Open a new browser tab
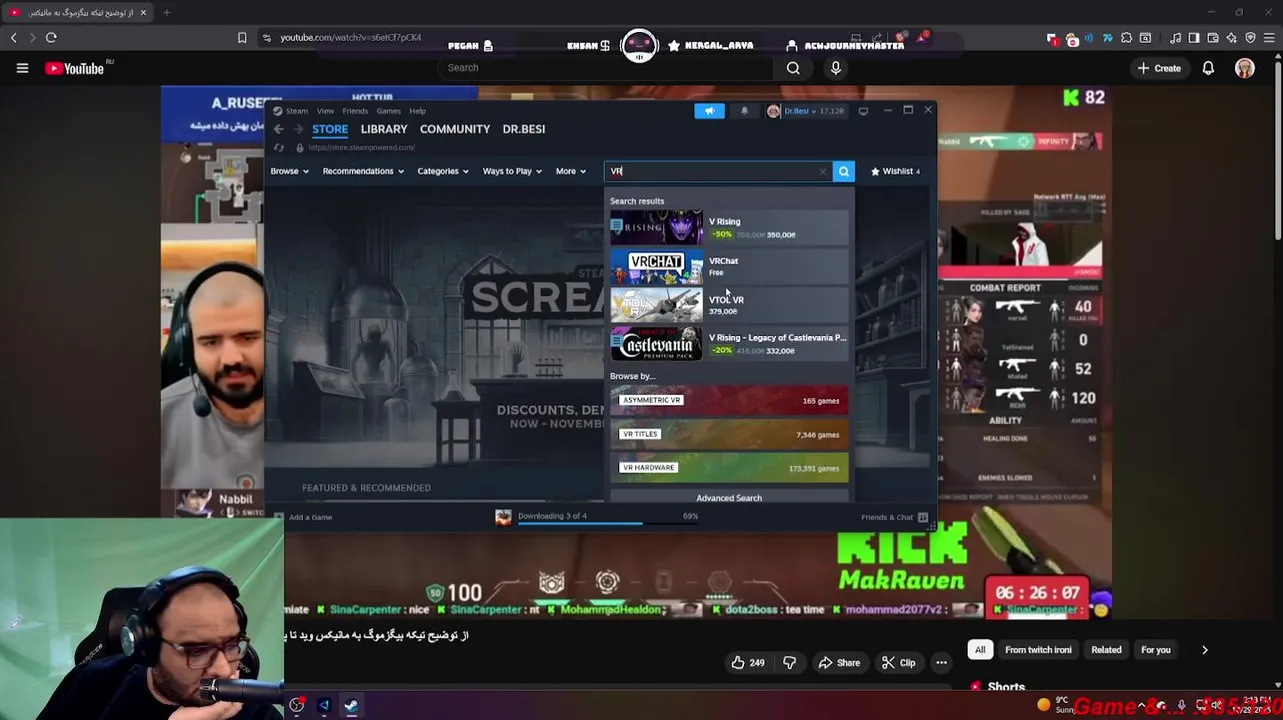1283x720 pixels. point(166,12)
